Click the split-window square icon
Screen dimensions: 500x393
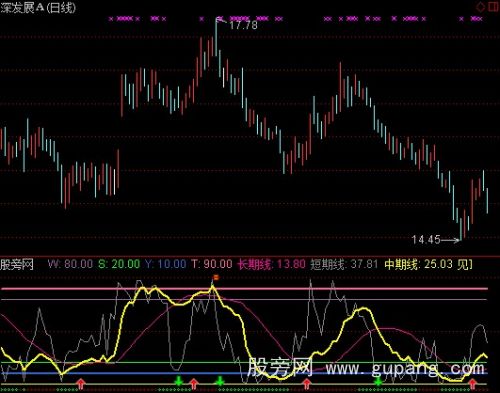[494, 7]
